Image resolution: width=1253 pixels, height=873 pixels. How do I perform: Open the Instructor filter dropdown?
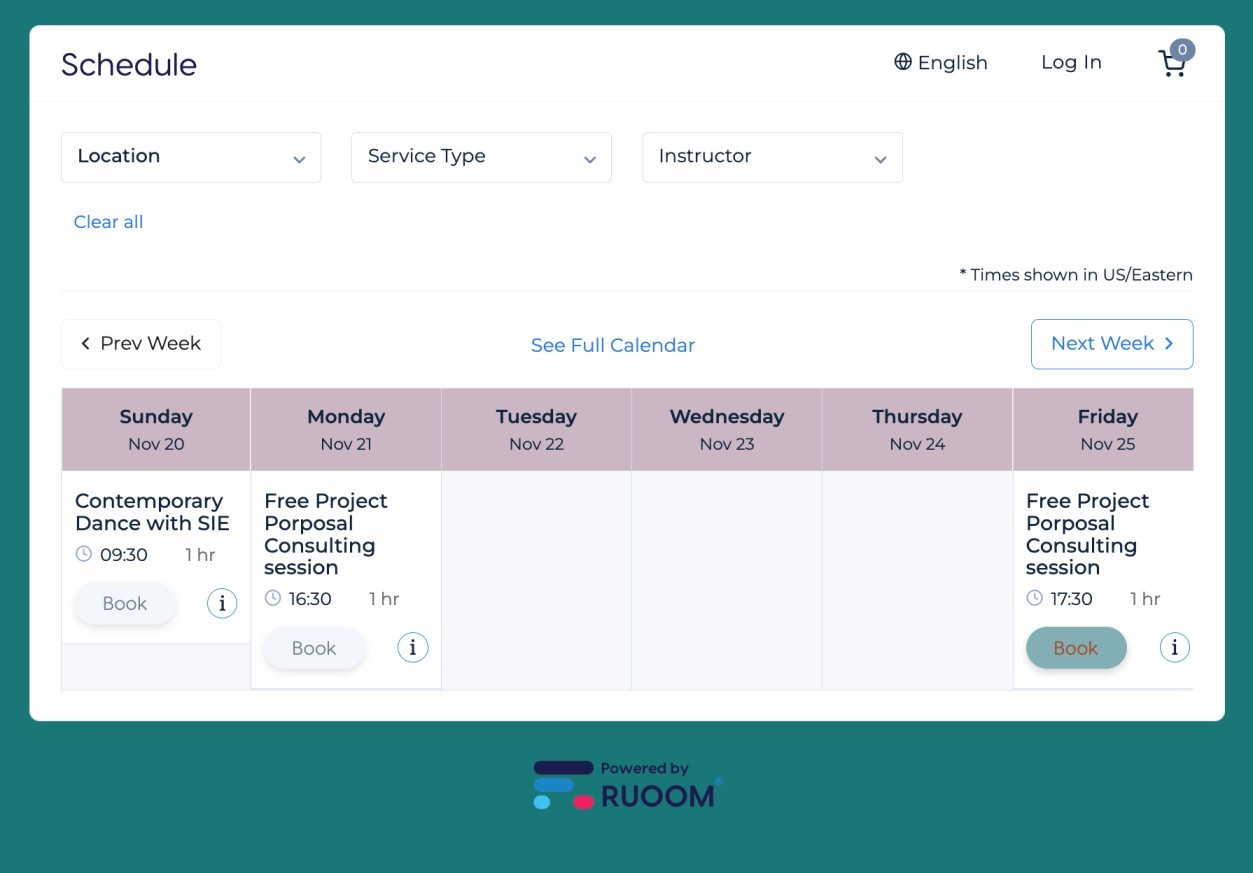click(772, 157)
